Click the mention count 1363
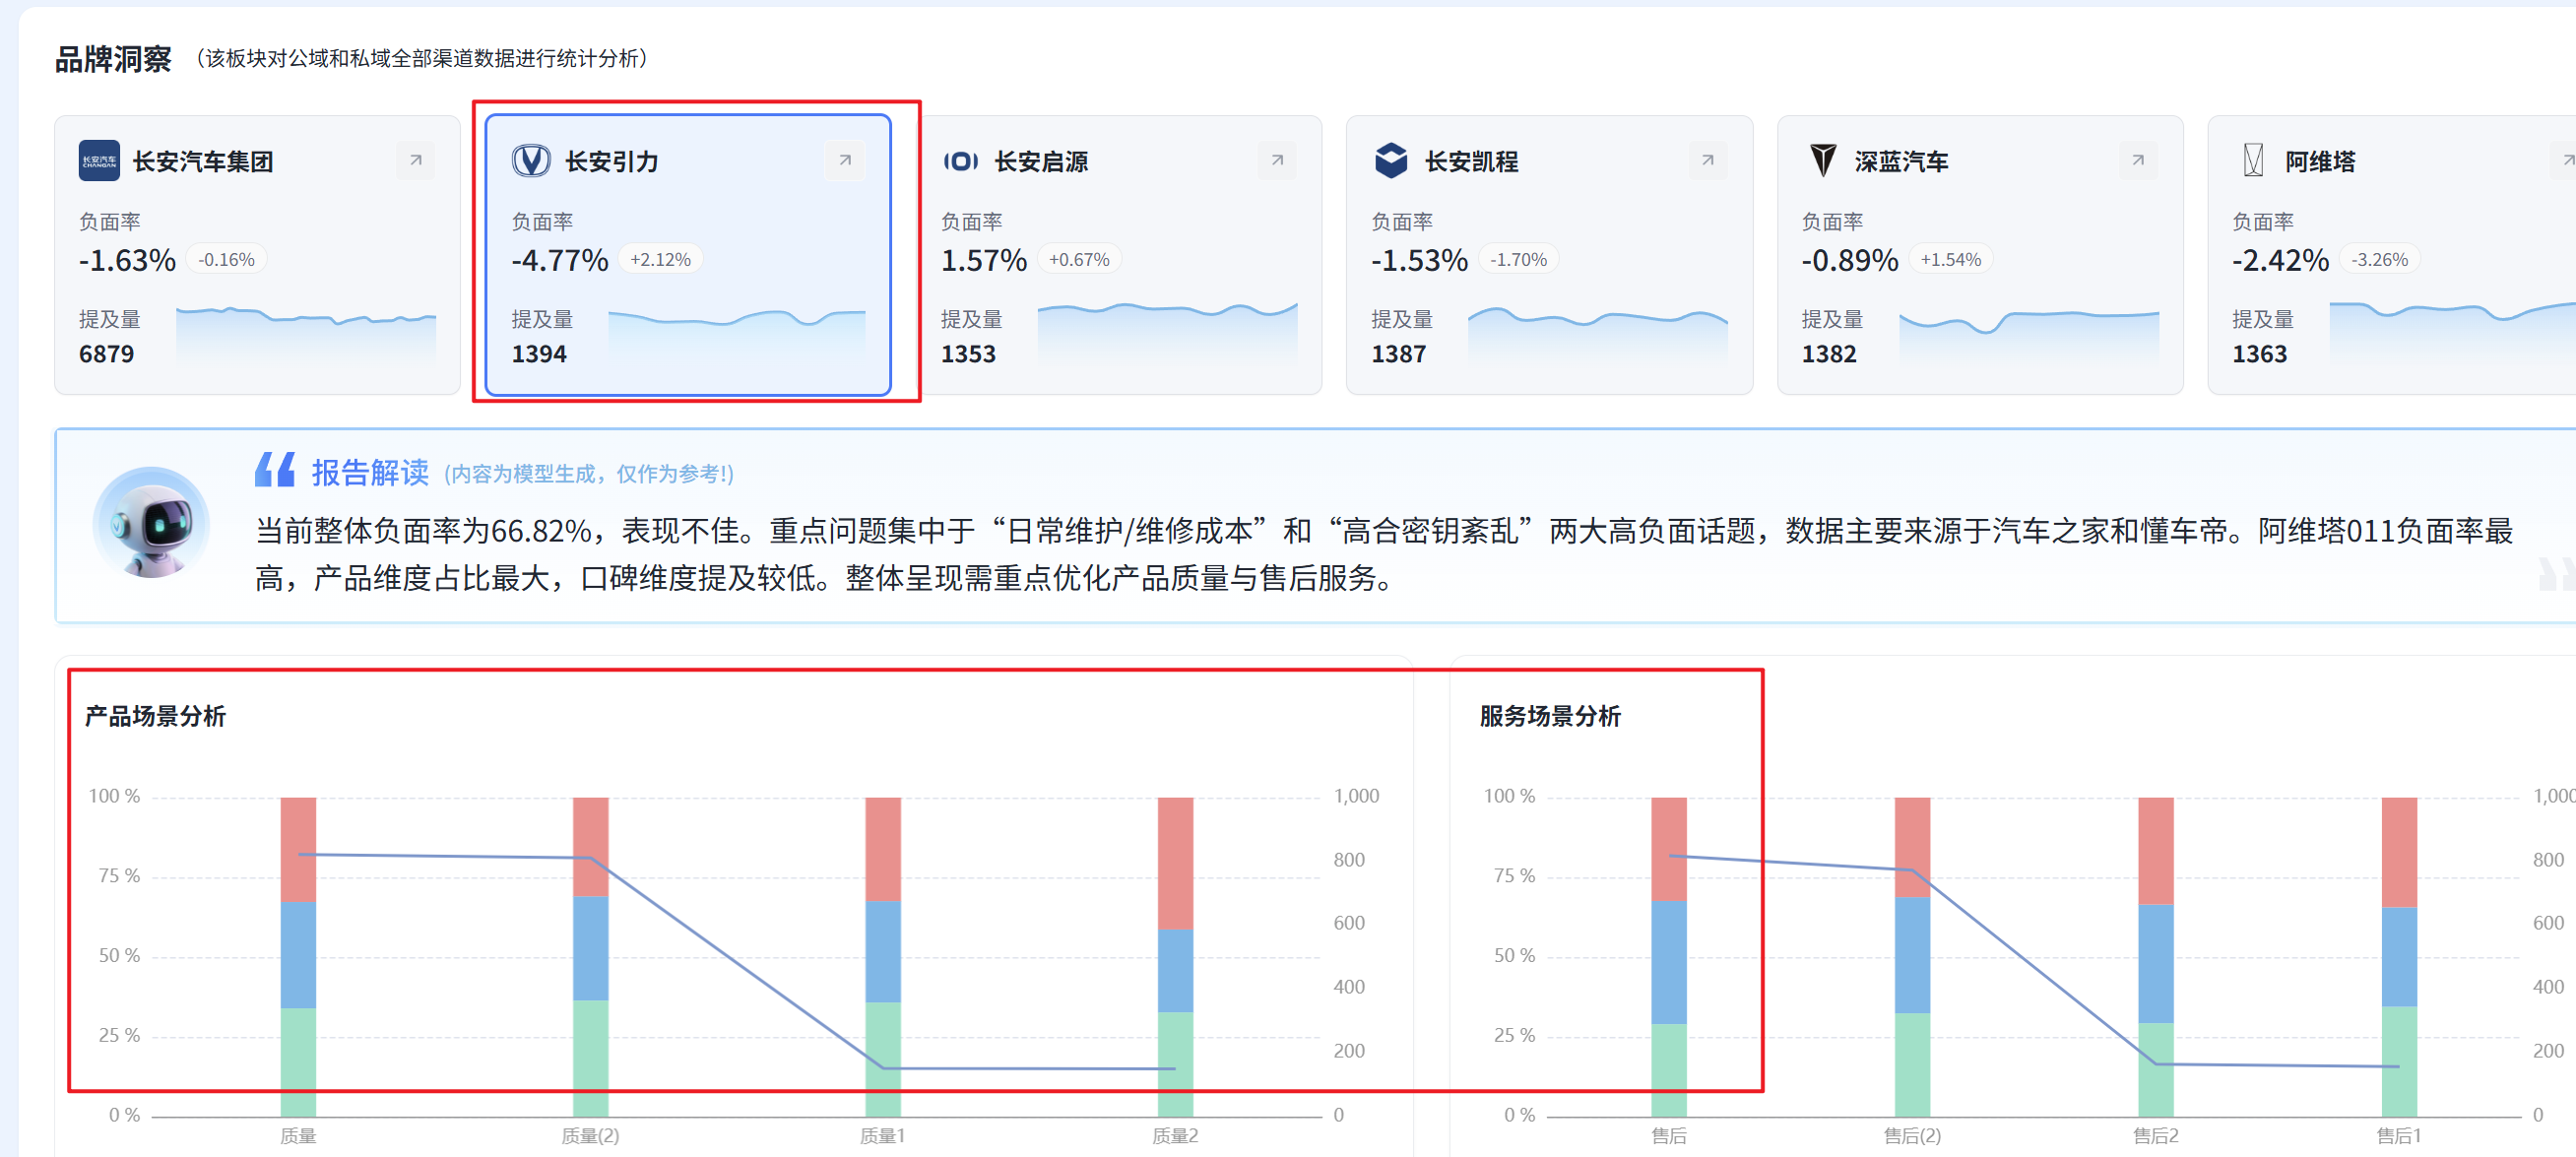 pyautogui.click(x=2259, y=354)
